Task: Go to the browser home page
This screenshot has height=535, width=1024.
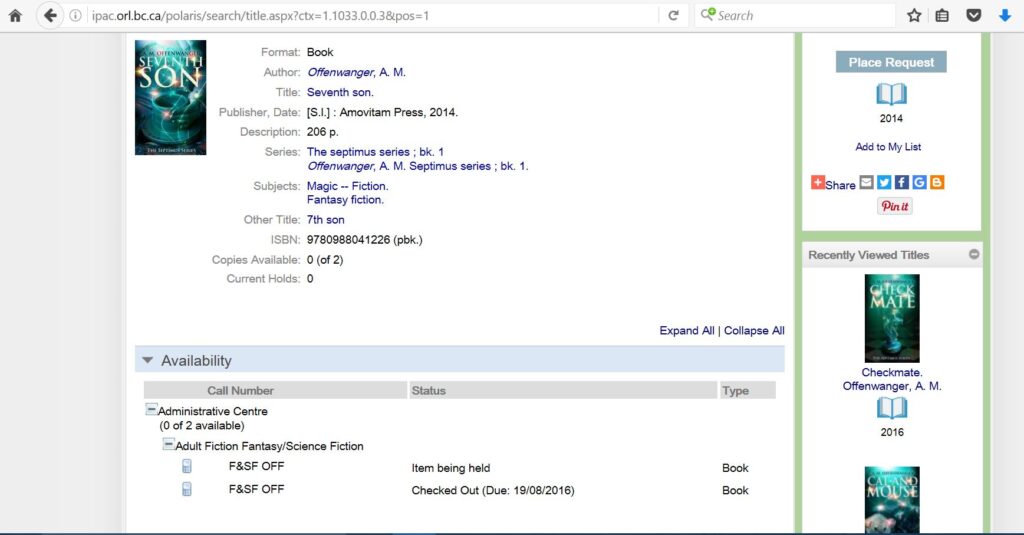Action: point(15,15)
